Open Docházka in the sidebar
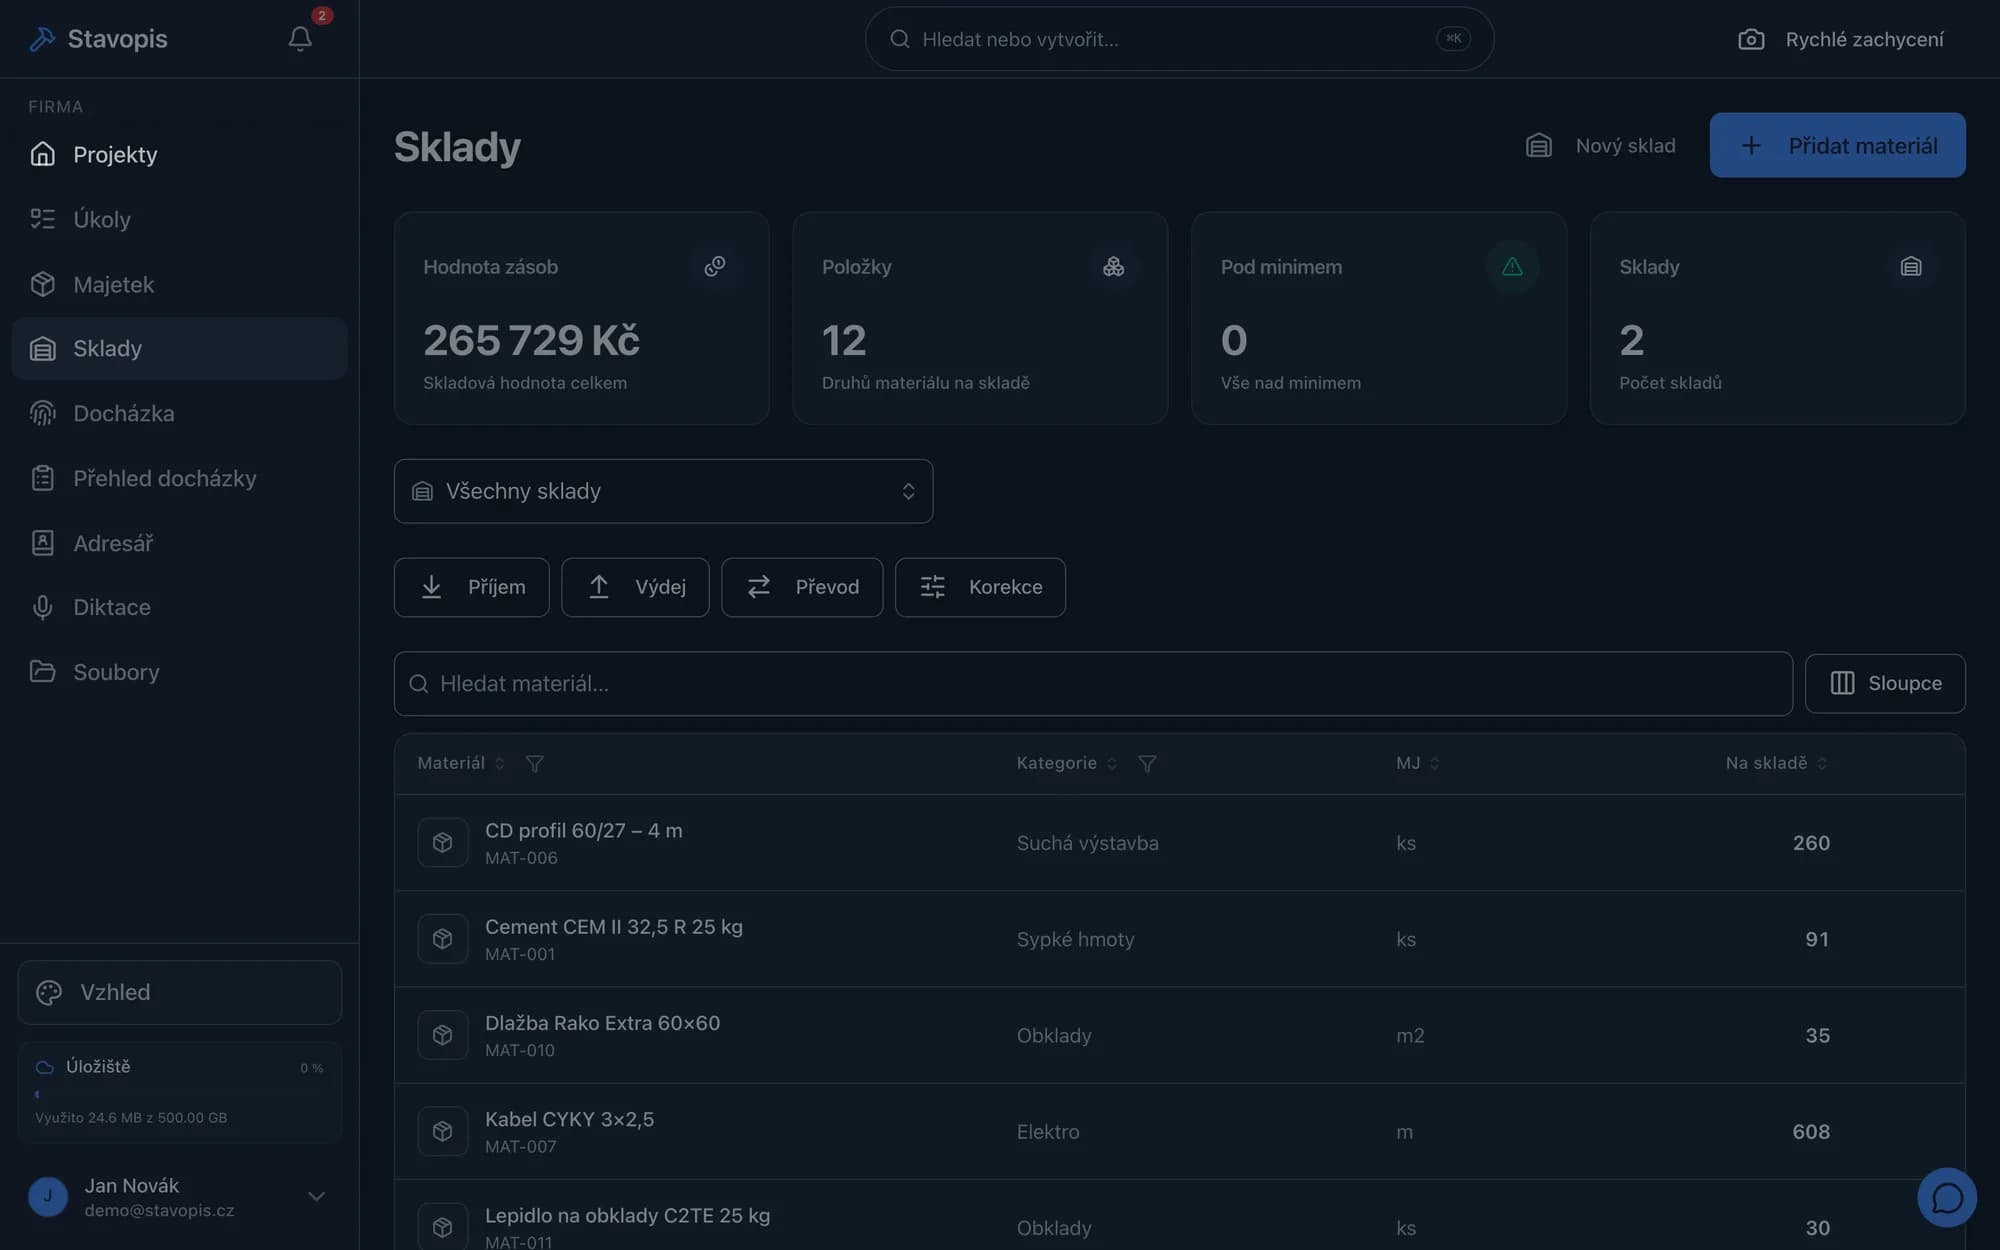The image size is (2000, 1250). click(180, 413)
